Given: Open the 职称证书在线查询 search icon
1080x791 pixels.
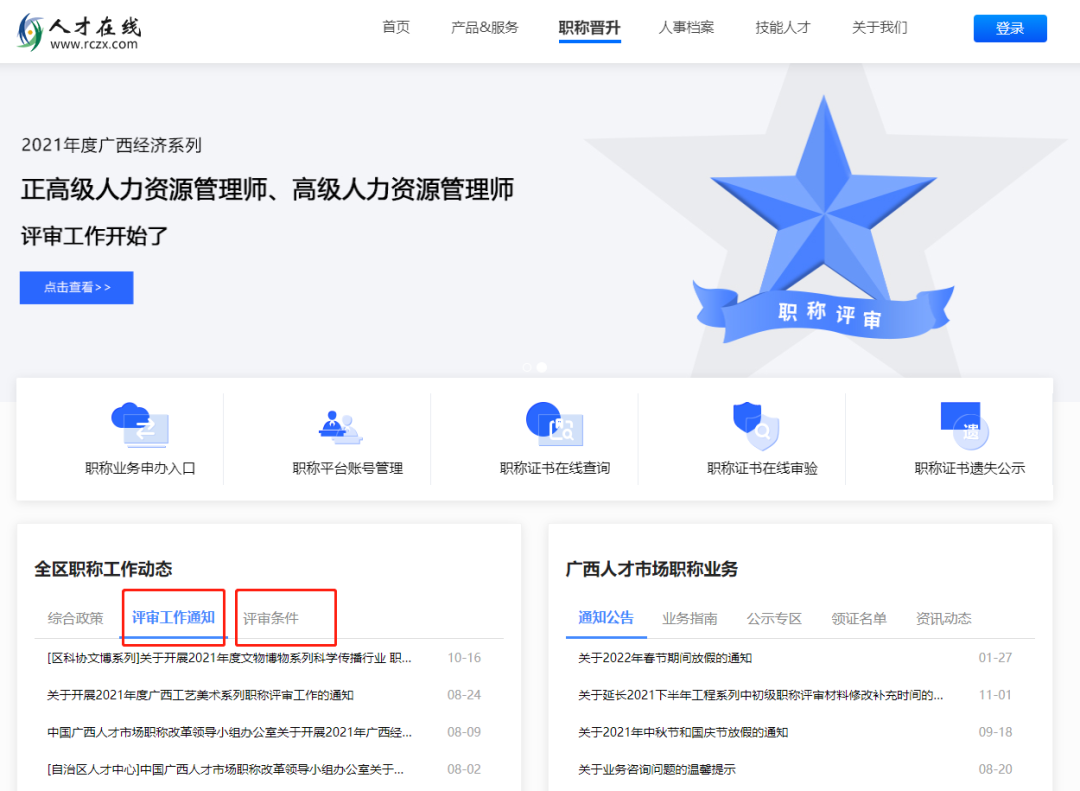Looking at the screenshot, I should click(x=554, y=424).
